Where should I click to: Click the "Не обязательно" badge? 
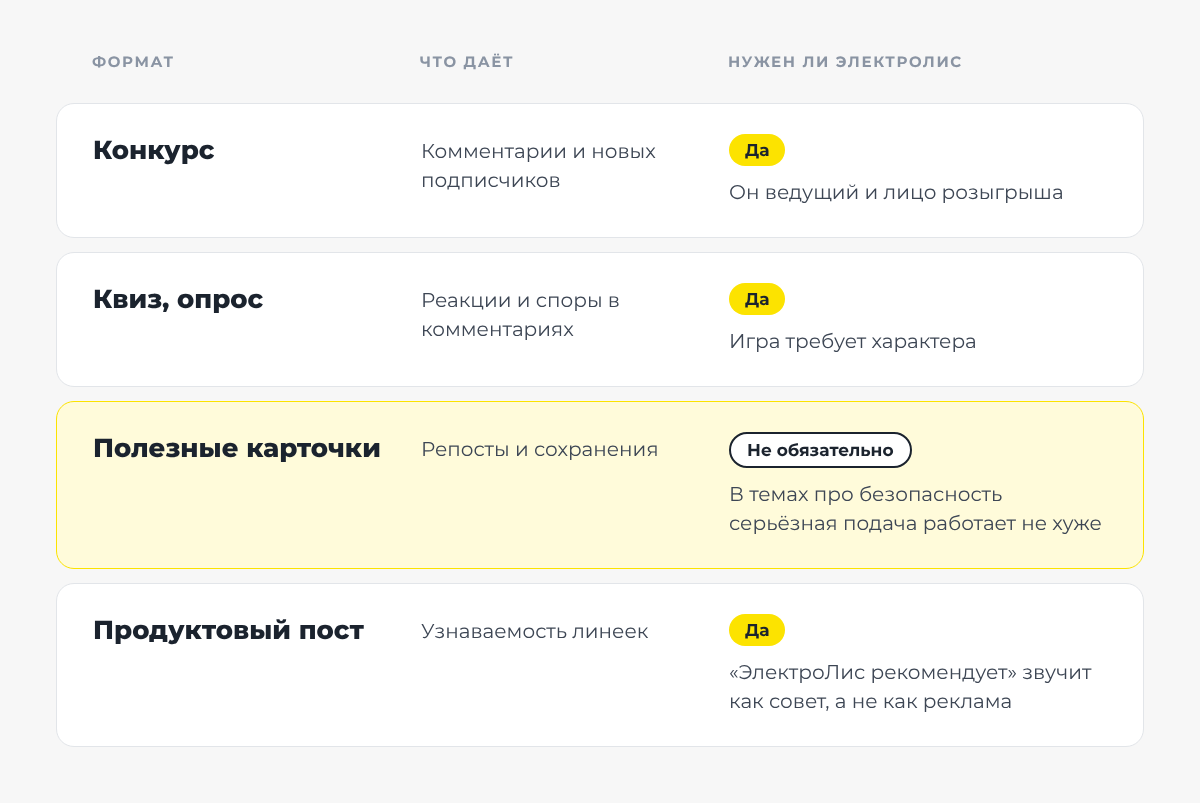tap(820, 450)
